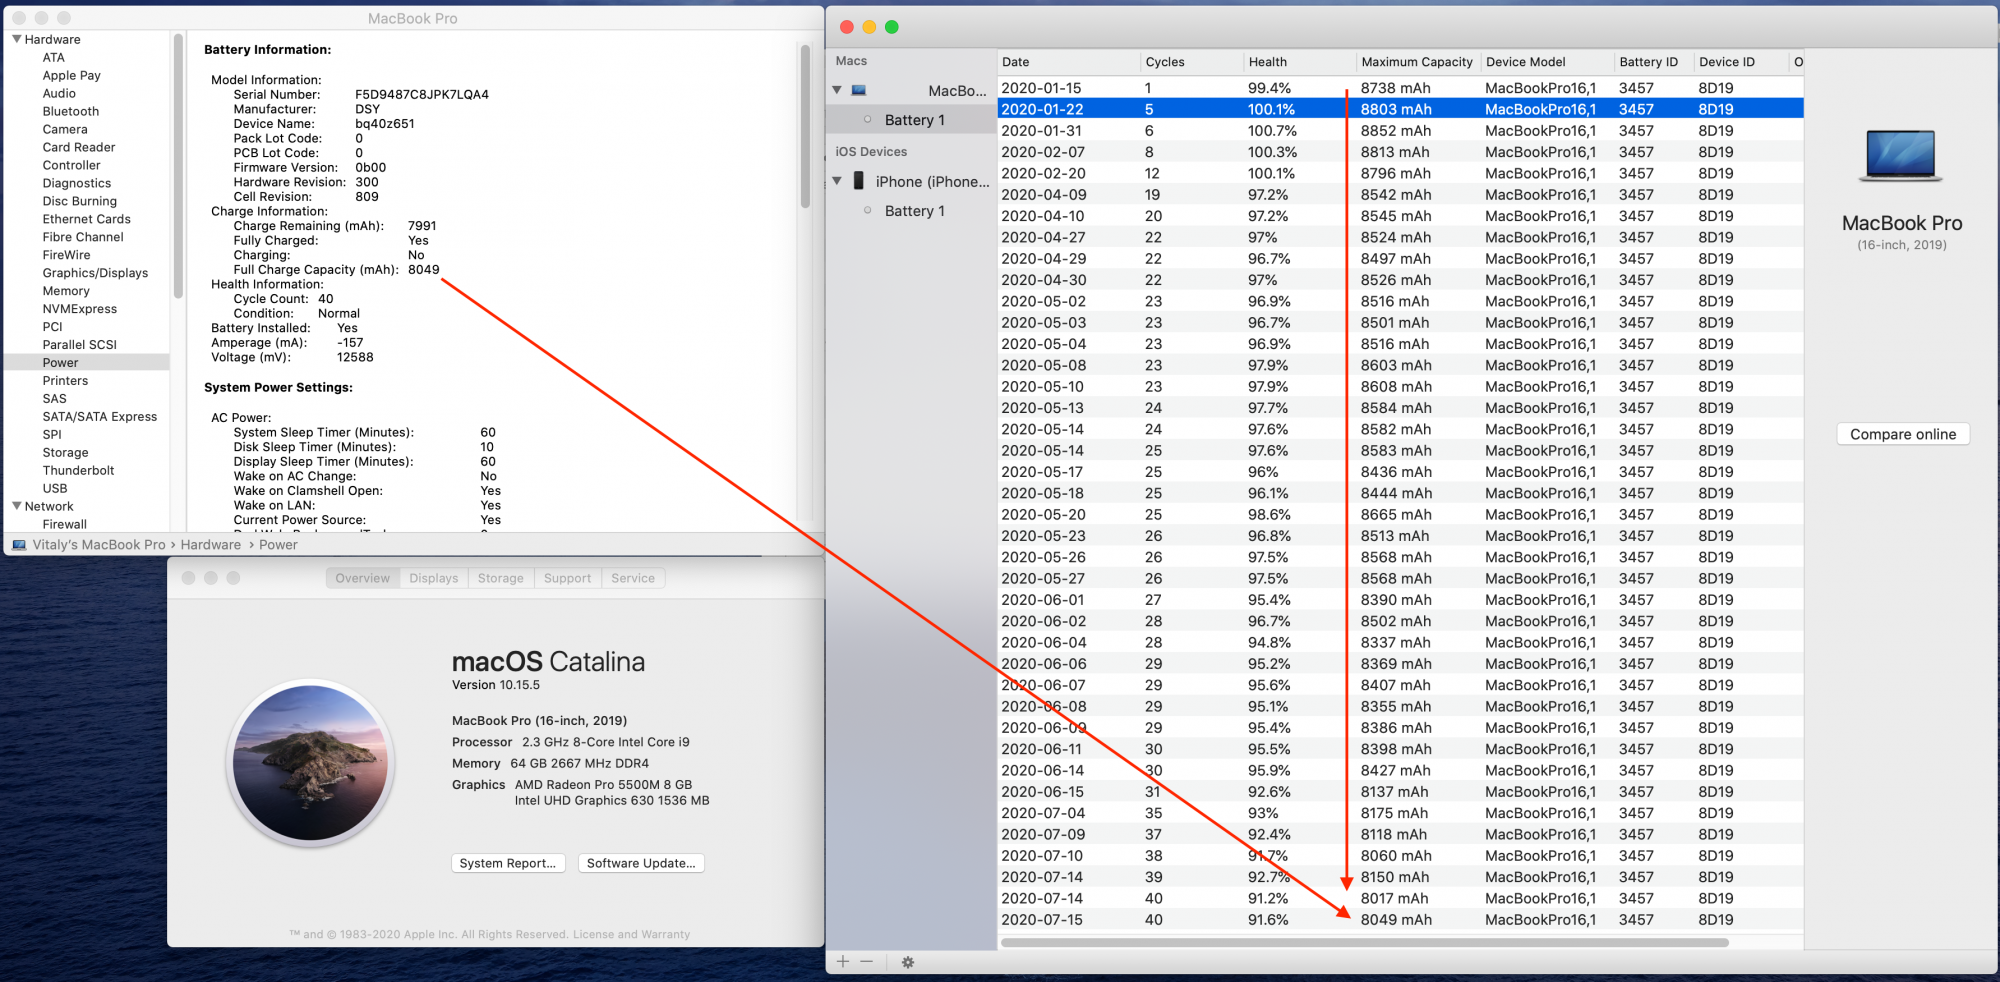Select the 2020-01-15 row in the battery table

tap(1400, 88)
